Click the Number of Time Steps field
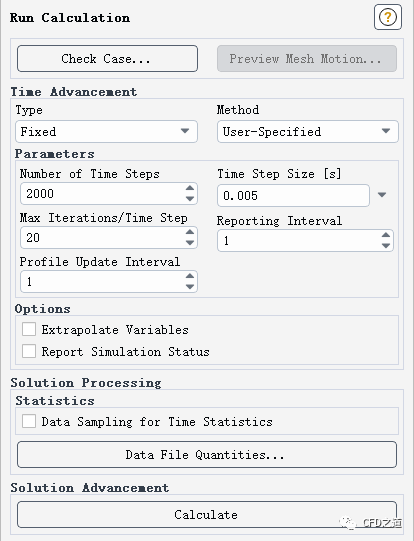Screen dimensions: 414x541 [x=109, y=194]
